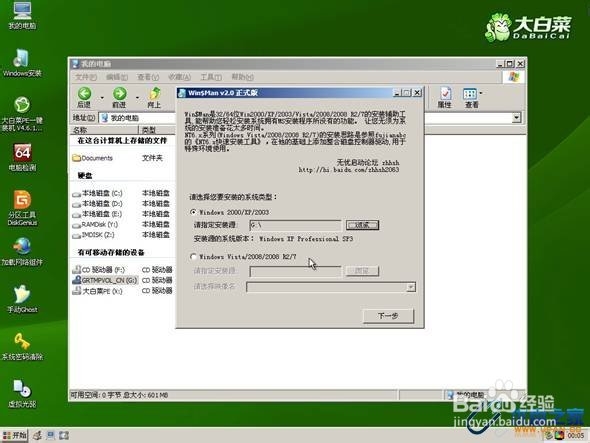Select Windows 2000/XP/2003 radio option
590x443 pixels.
pyautogui.click(x=193, y=212)
